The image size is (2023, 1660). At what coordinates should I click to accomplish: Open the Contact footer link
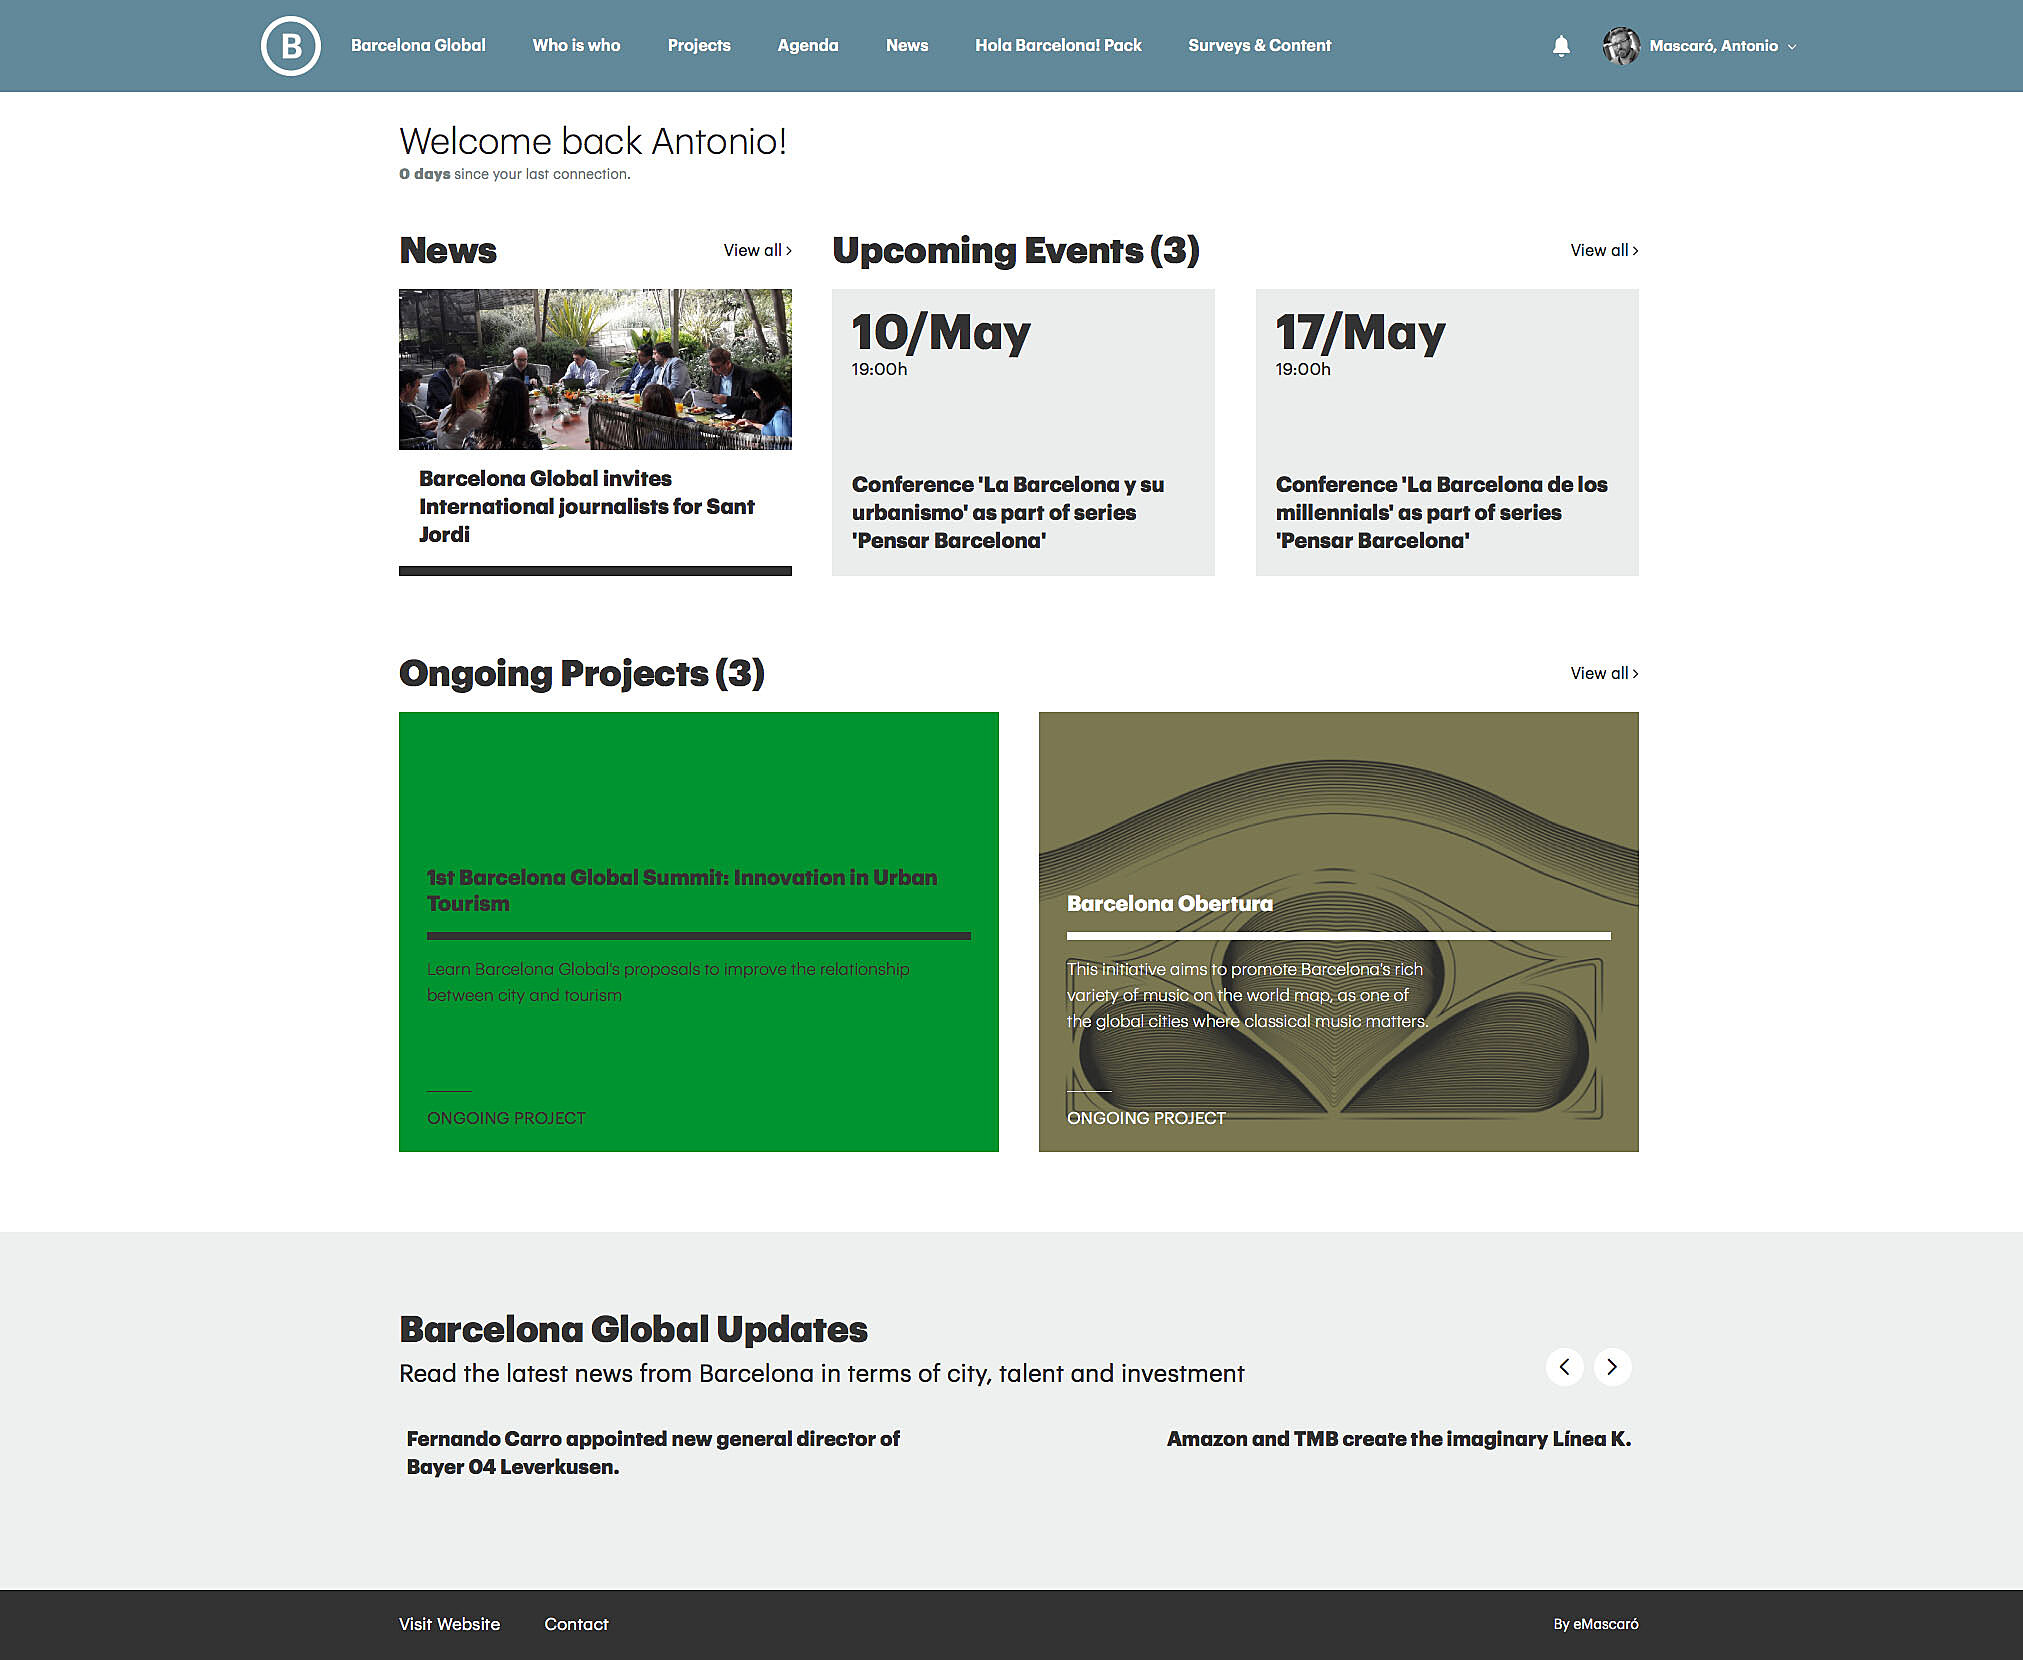[x=576, y=1624]
